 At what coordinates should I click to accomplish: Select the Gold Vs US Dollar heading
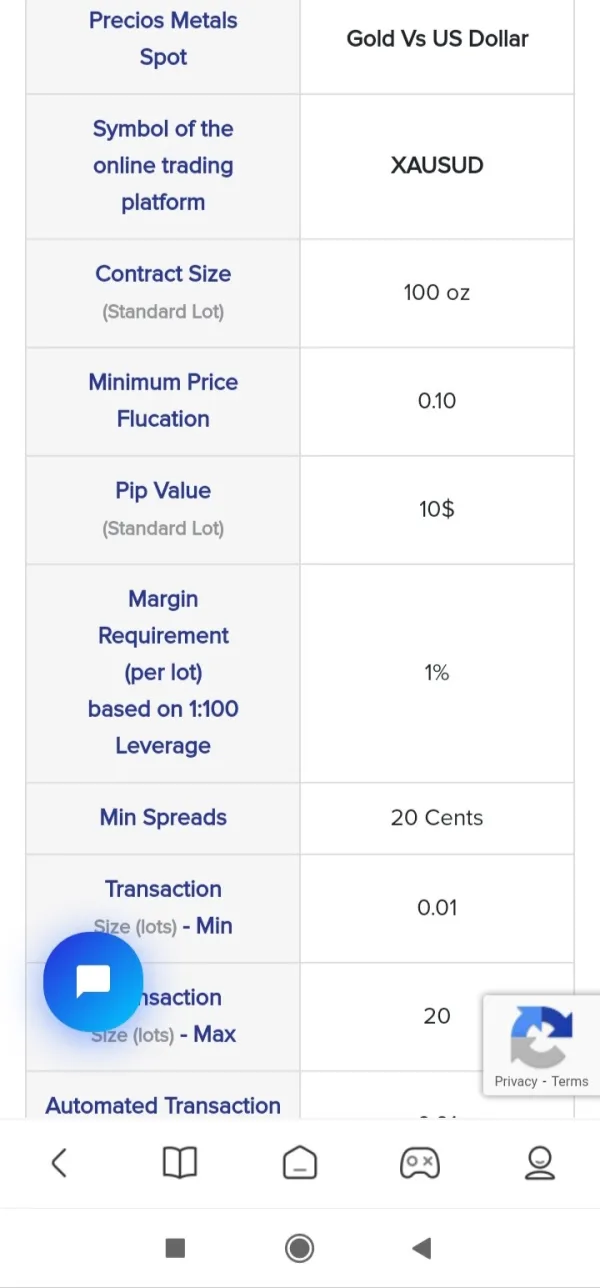(437, 39)
